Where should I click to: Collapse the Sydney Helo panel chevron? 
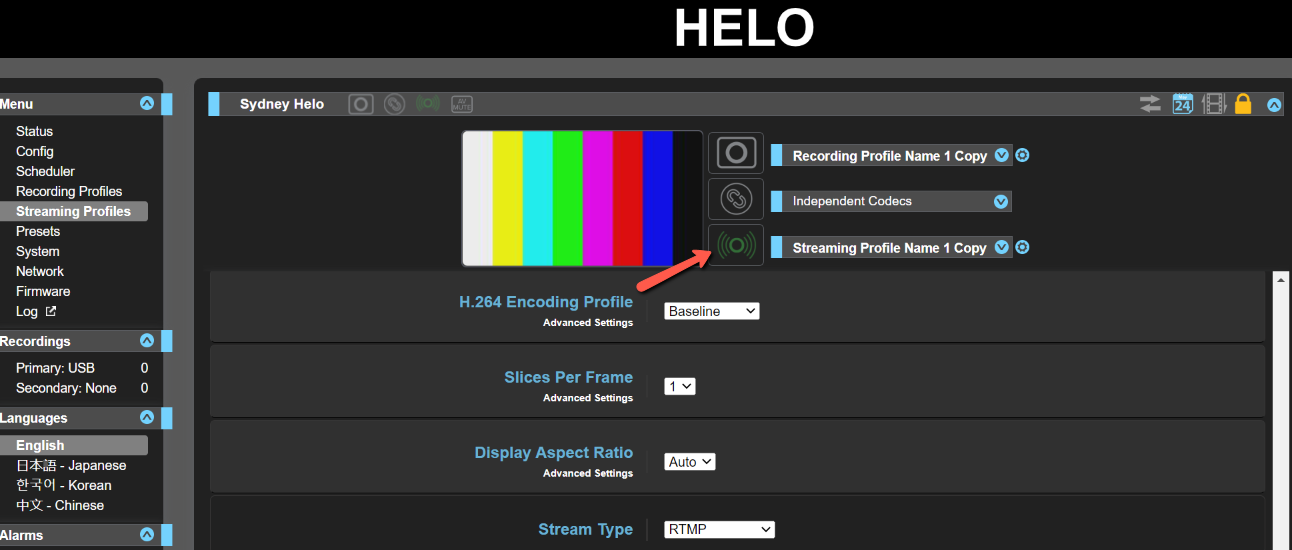click(x=1274, y=104)
